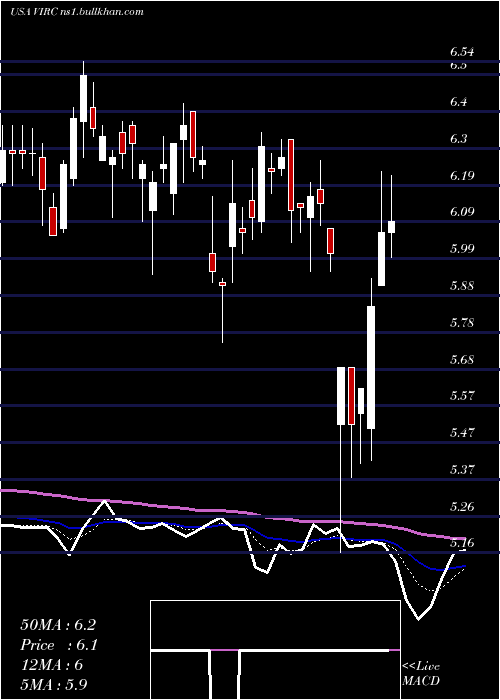Select the 6.3 price axis label

tap(458, 139)
